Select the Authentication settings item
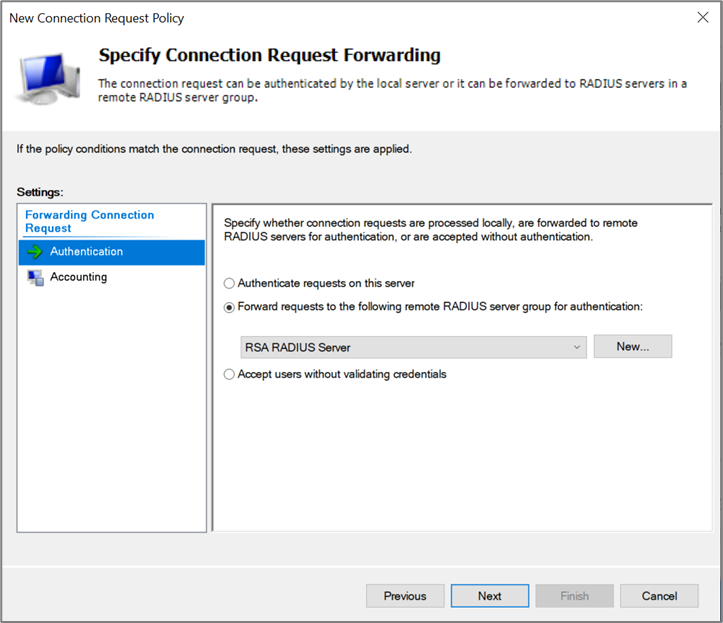 [87, 252]
